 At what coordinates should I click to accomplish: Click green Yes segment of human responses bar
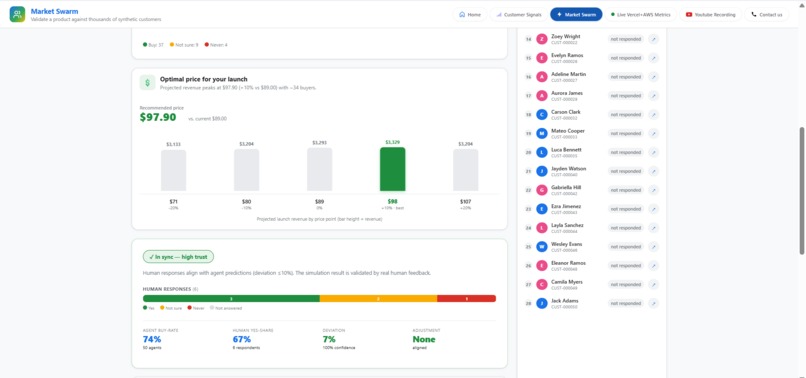coord(231,298)
